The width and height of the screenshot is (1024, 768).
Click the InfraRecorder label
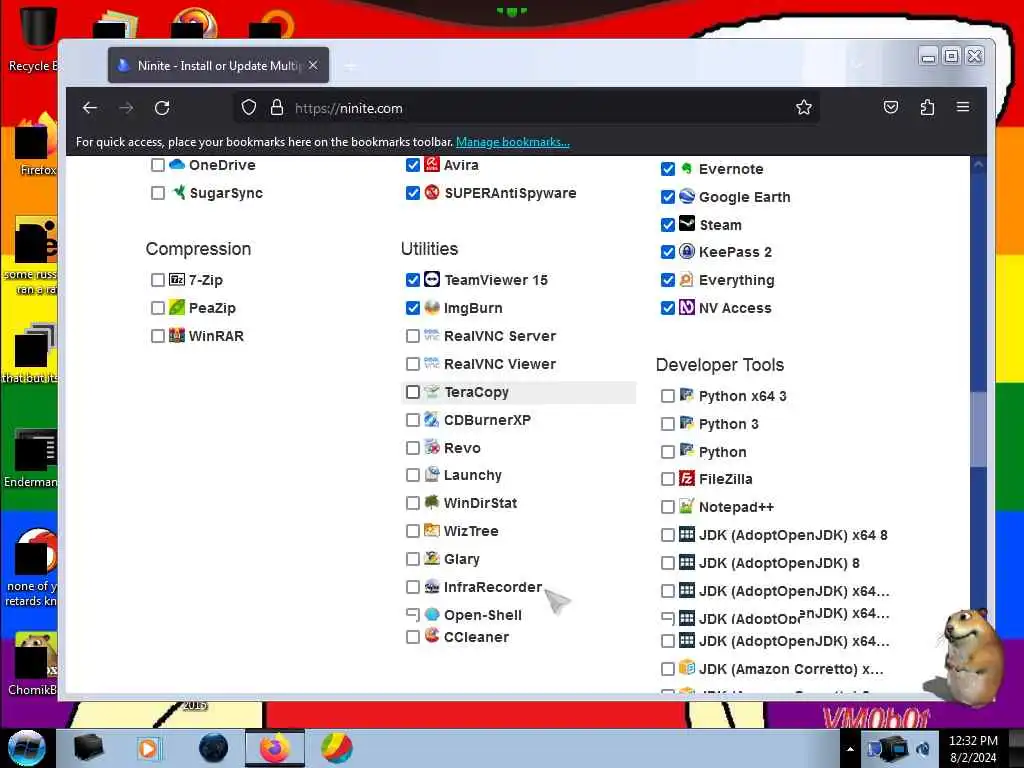[493, 587]
